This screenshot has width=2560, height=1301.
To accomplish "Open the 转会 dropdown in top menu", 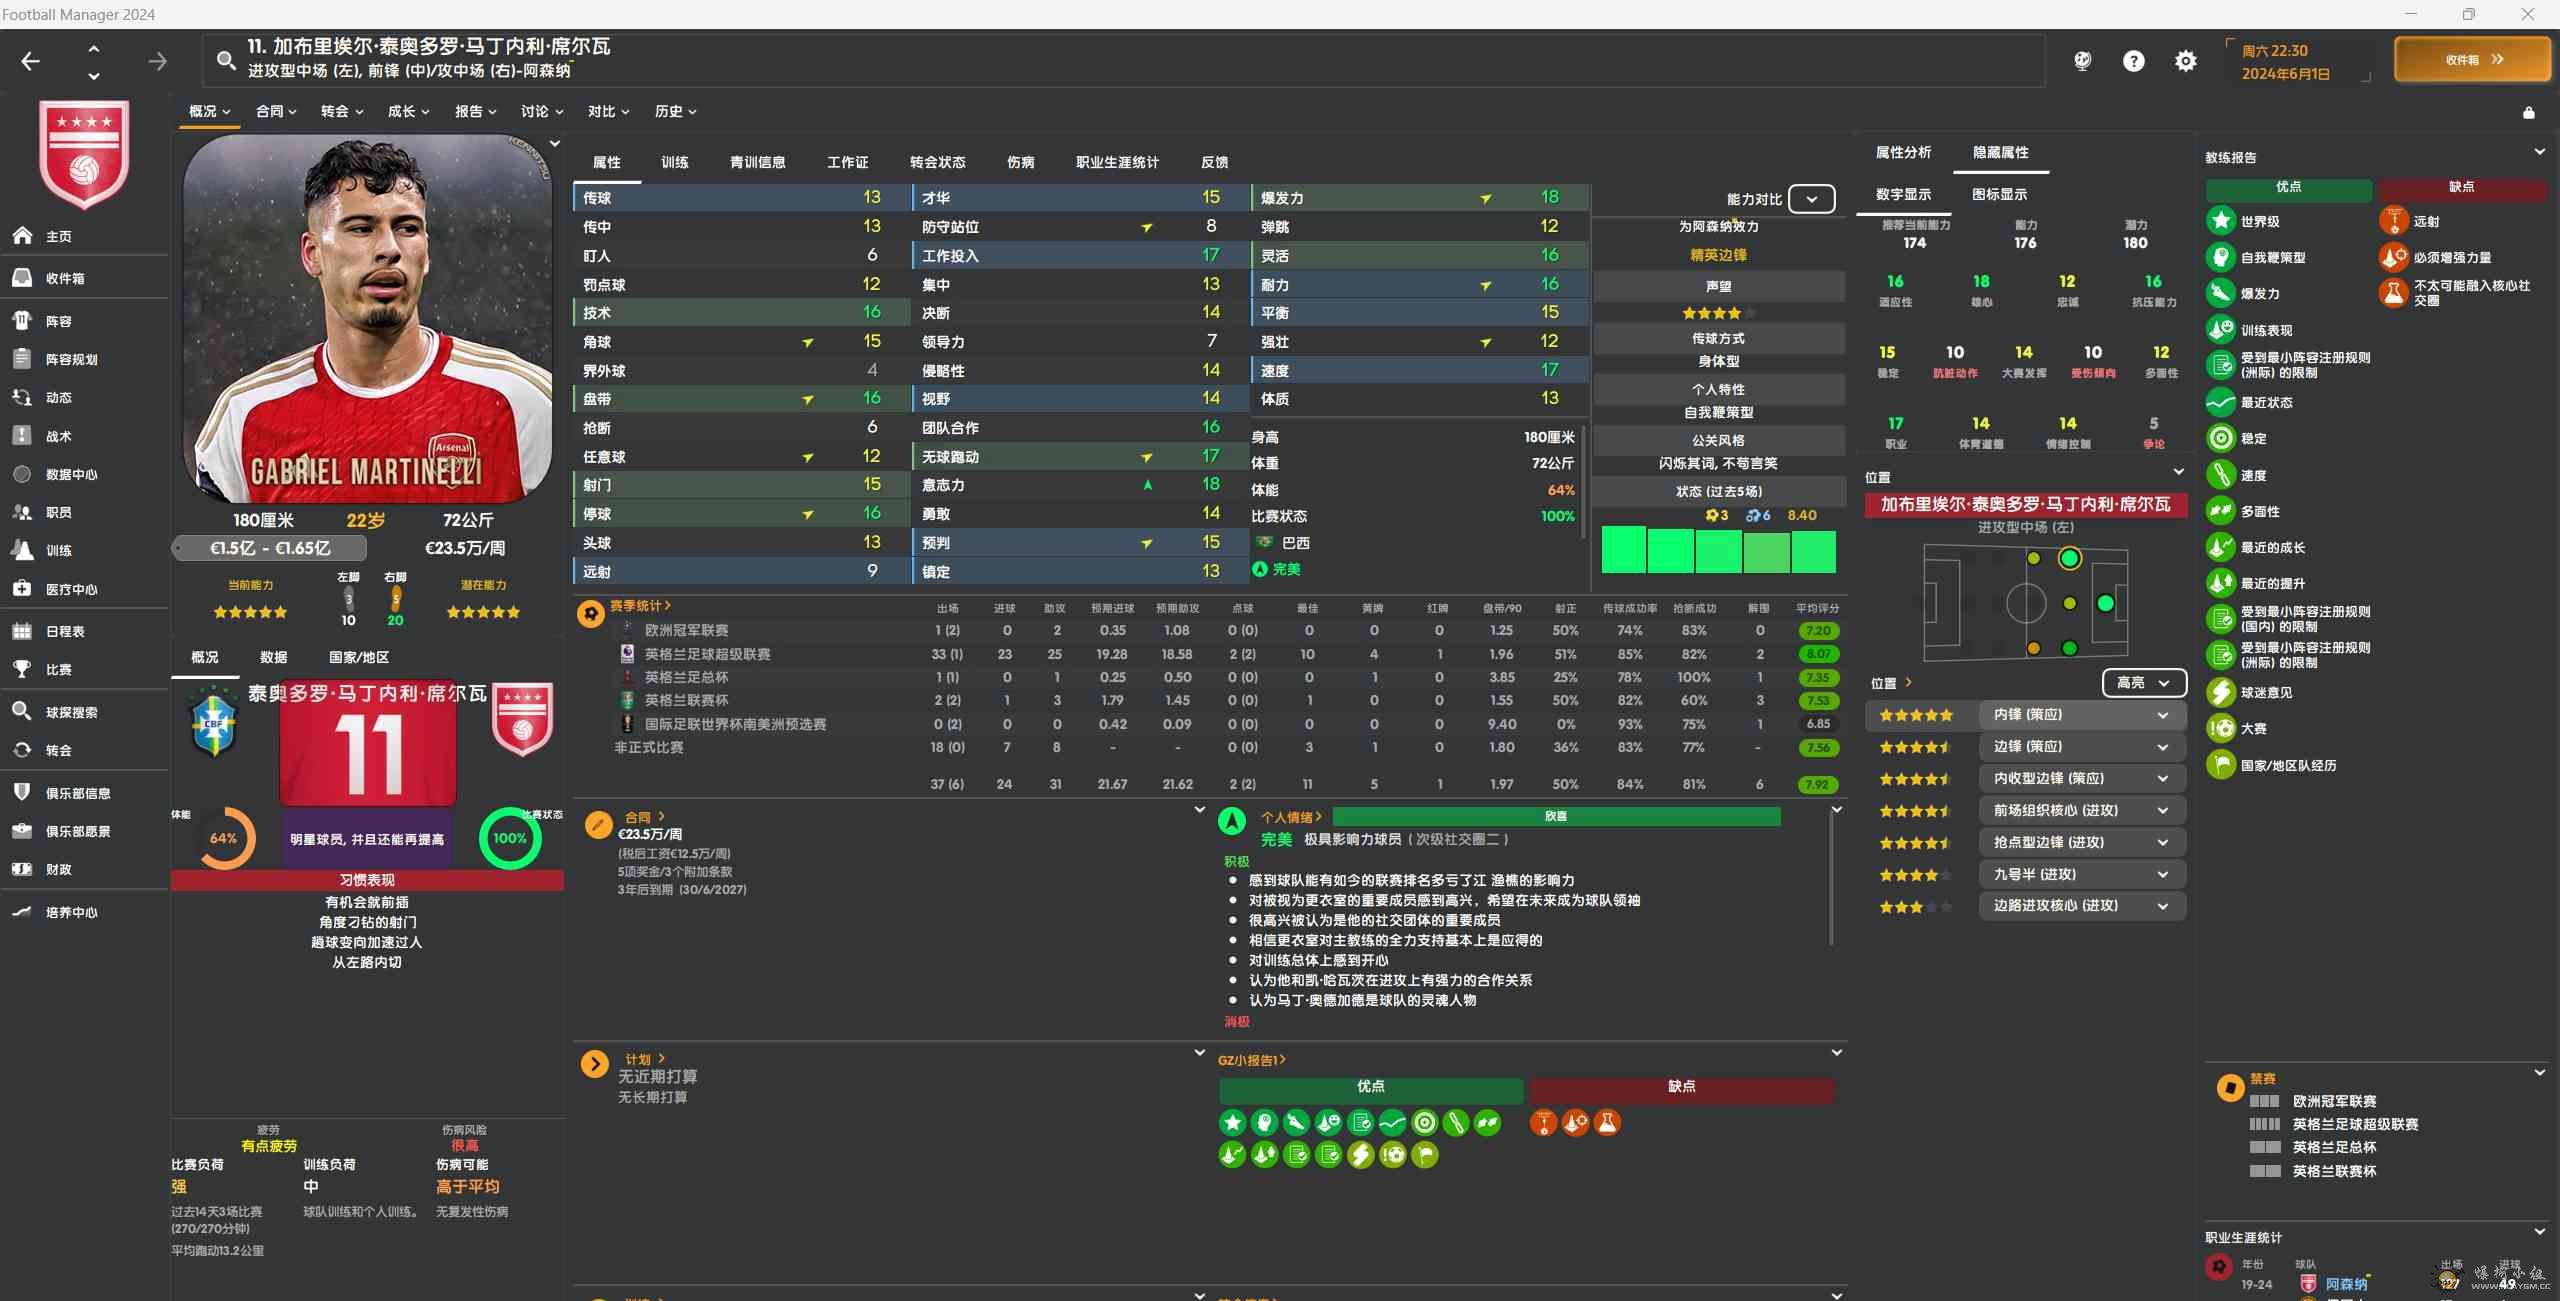I will point(342,111).
